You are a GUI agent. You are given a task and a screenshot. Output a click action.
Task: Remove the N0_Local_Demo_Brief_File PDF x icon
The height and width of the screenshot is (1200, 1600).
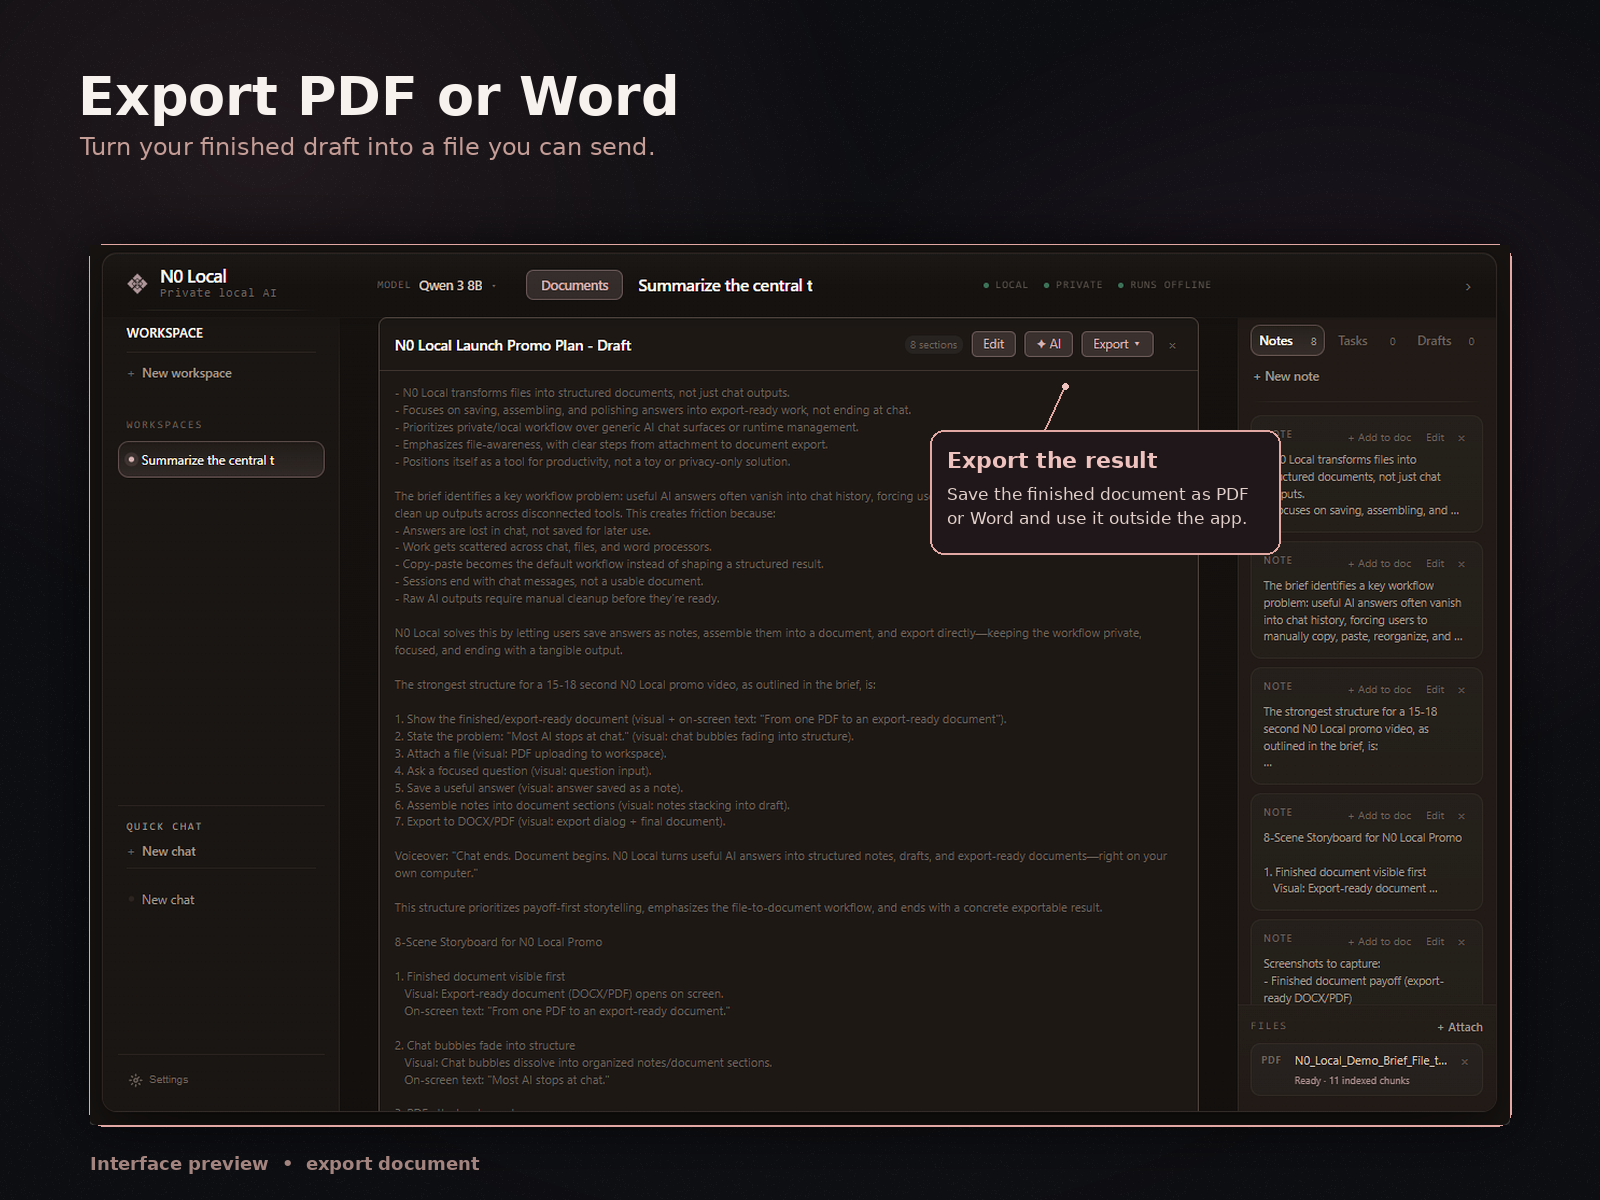point(1465,1062)
